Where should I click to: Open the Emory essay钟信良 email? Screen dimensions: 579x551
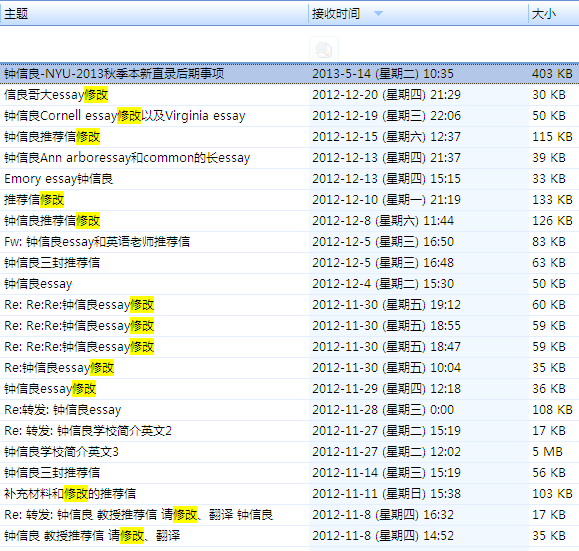coord(290,179)
